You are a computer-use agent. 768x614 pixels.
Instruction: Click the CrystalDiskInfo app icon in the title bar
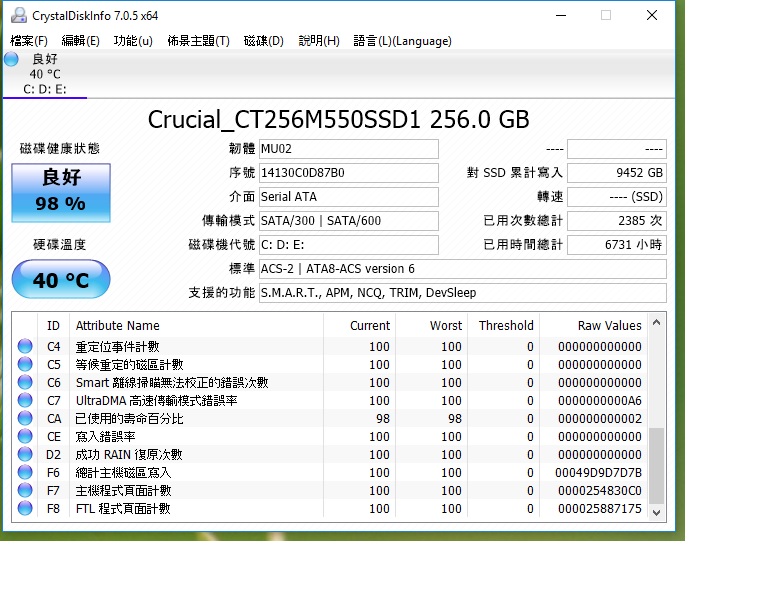[x=19, y=16]
